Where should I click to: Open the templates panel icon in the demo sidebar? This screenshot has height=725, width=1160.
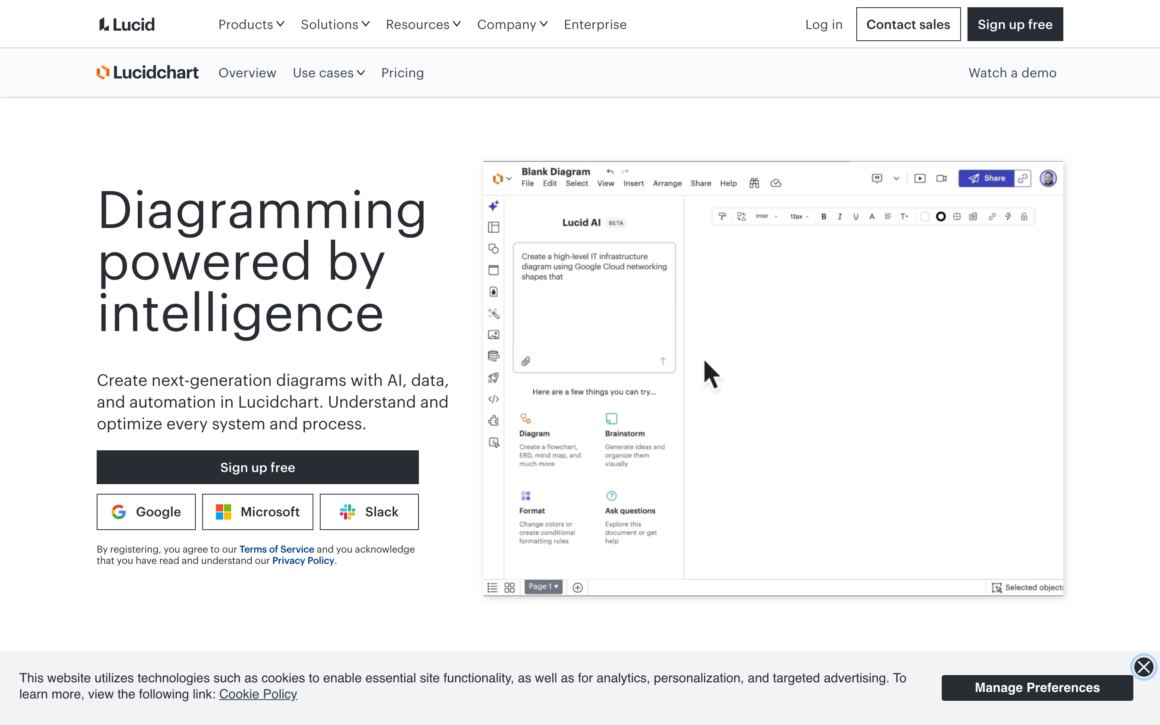[493, 227]
